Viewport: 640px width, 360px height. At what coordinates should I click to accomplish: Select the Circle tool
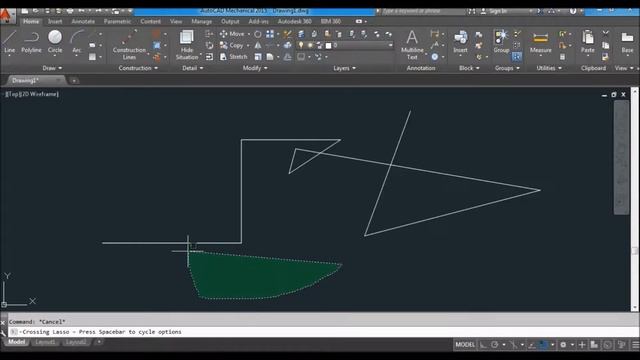tap(55, 42)
